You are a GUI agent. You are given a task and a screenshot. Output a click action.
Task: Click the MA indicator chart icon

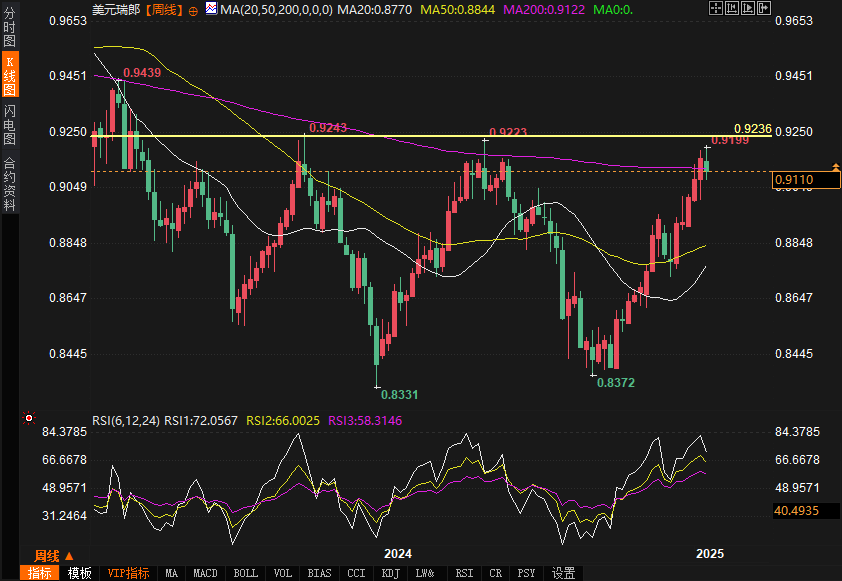210,9
